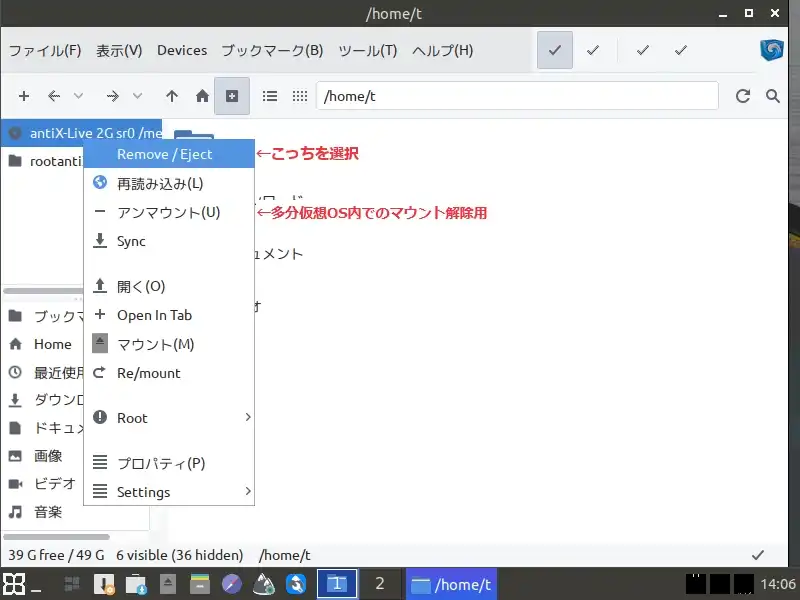Image resolution: width=800 pixels, height=600 pixels.
Task: Click the new tab plus icon
Action: coord(24,96)
